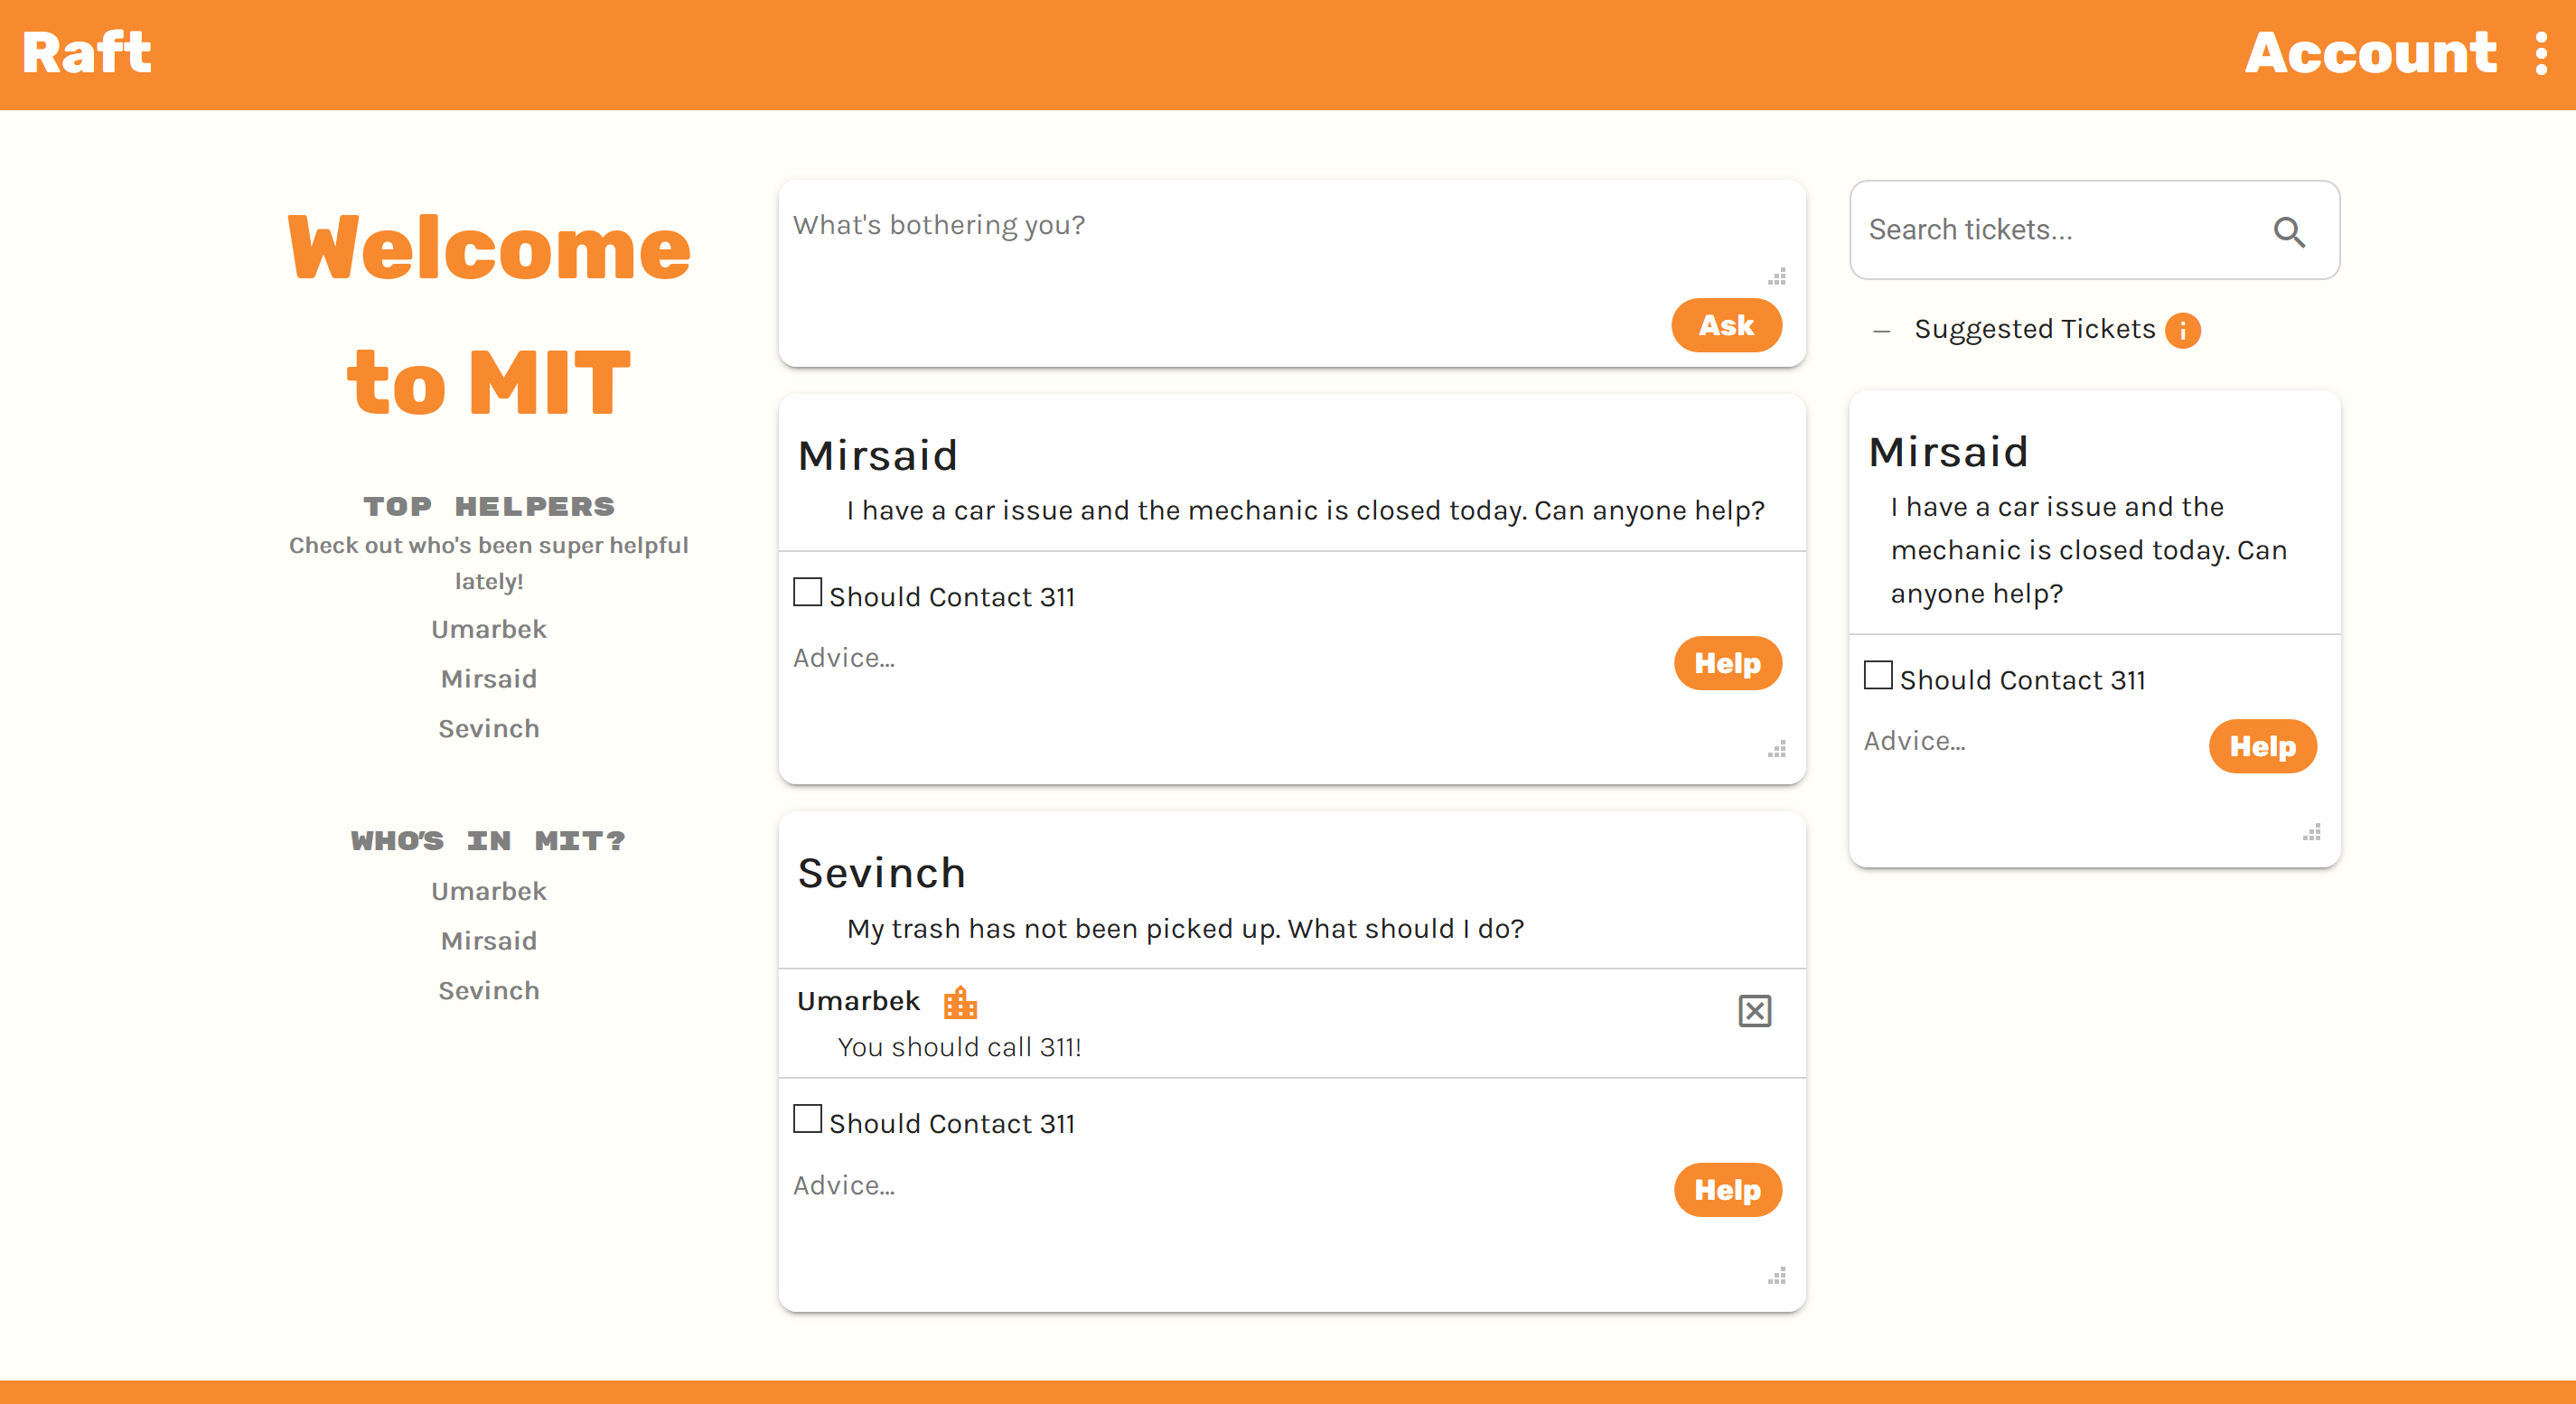Click the resize handle on the suggested ticket advice box

[2312, 833]
